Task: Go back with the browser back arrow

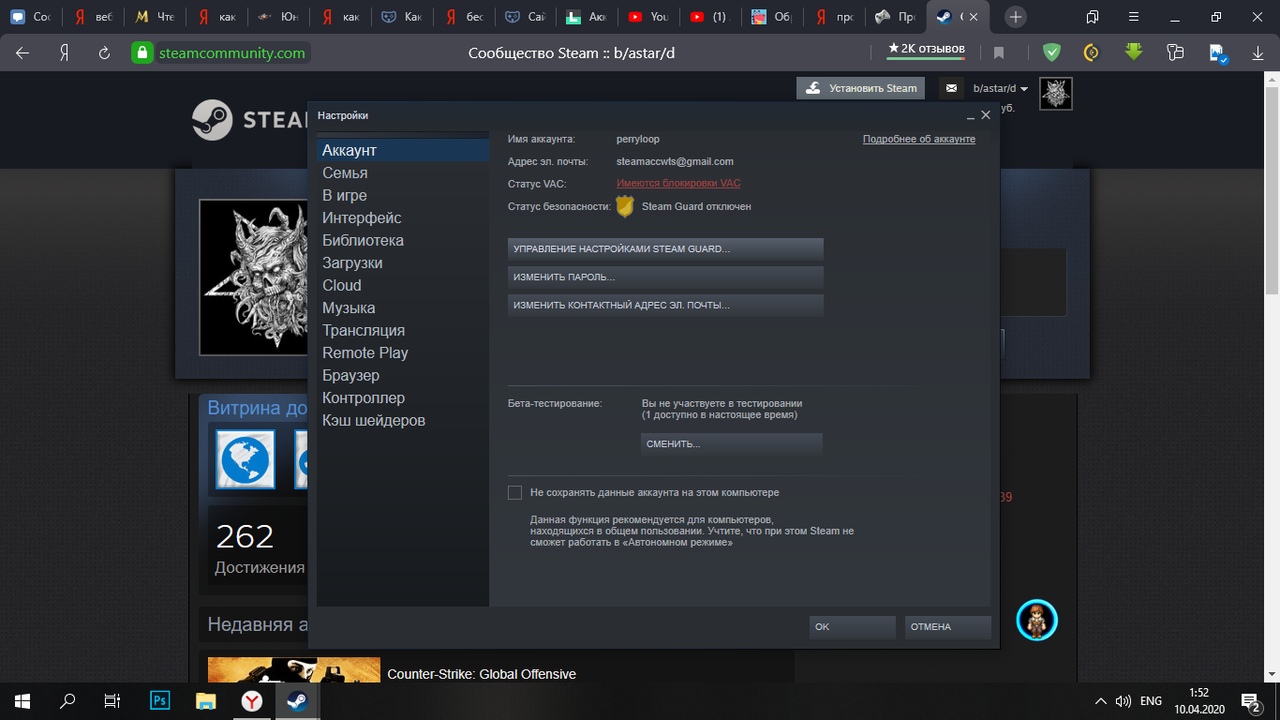Action: (22, 53)
